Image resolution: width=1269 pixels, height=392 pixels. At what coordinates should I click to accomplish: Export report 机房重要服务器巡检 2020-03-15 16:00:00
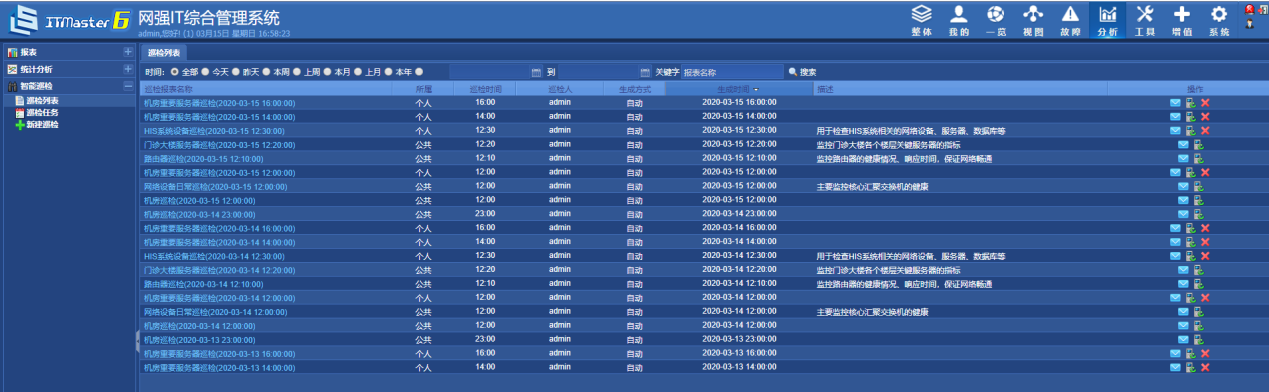click(1191, 103)
